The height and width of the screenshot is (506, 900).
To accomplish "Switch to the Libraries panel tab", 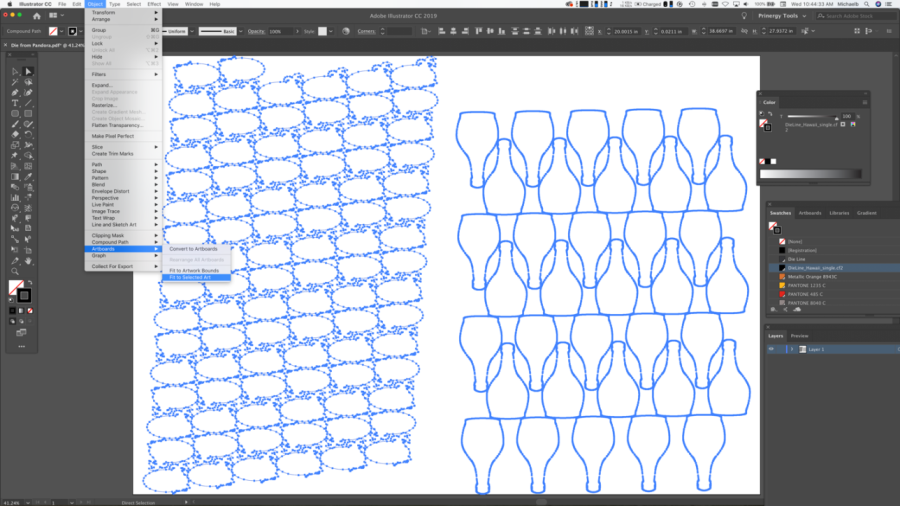I will pyautogui.click(x=839, y=213).
